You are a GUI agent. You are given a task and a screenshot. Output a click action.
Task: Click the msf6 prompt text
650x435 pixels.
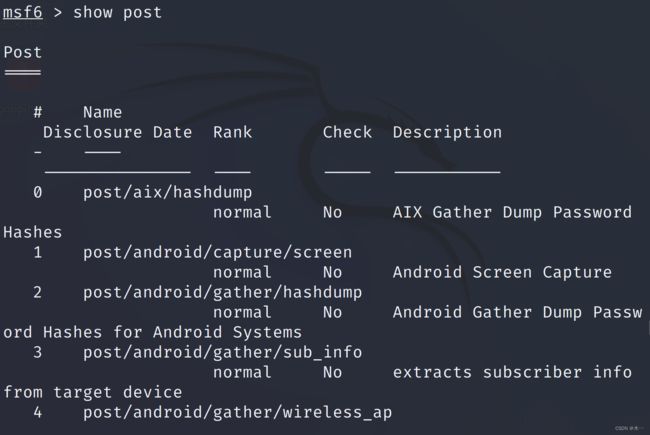[23, 12]
